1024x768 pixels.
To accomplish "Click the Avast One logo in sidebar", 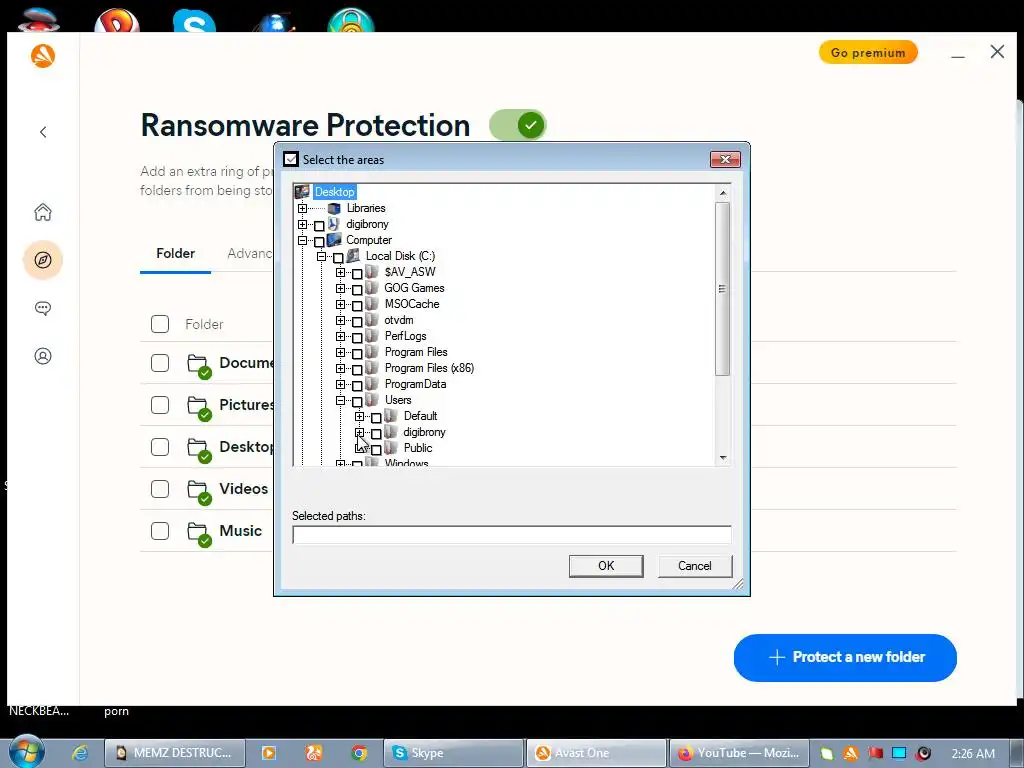I will pyautogui.click(x=42, y=56).
